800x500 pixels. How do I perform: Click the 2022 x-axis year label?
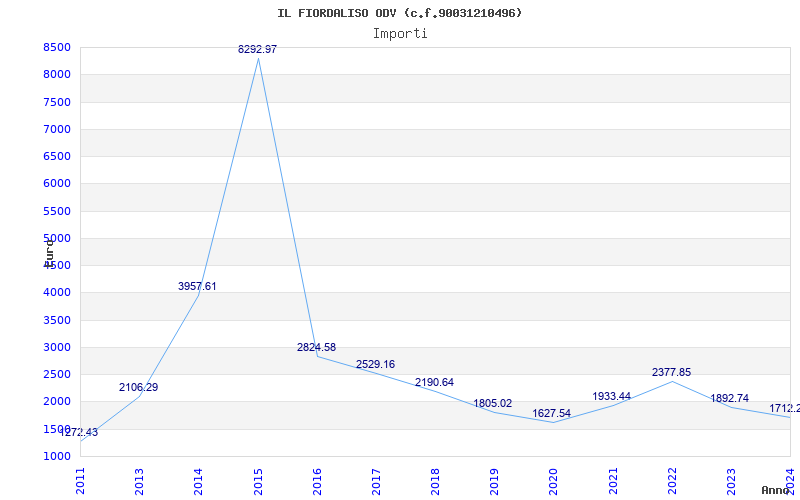pos(672,482)
